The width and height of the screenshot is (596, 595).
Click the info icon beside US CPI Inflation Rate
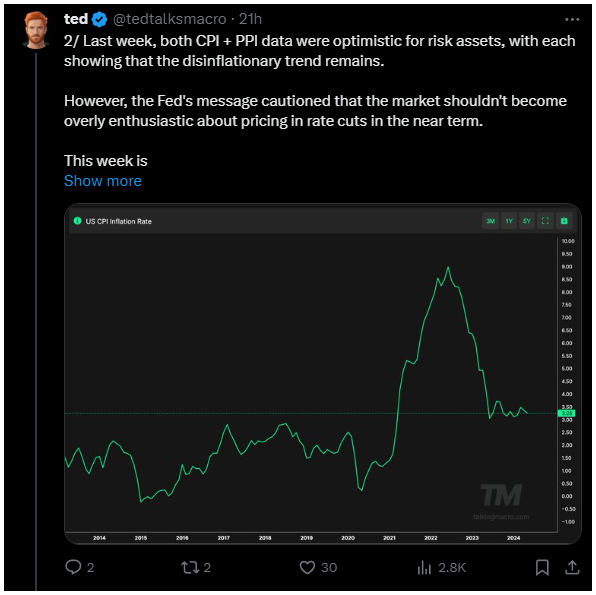[78, 221]
